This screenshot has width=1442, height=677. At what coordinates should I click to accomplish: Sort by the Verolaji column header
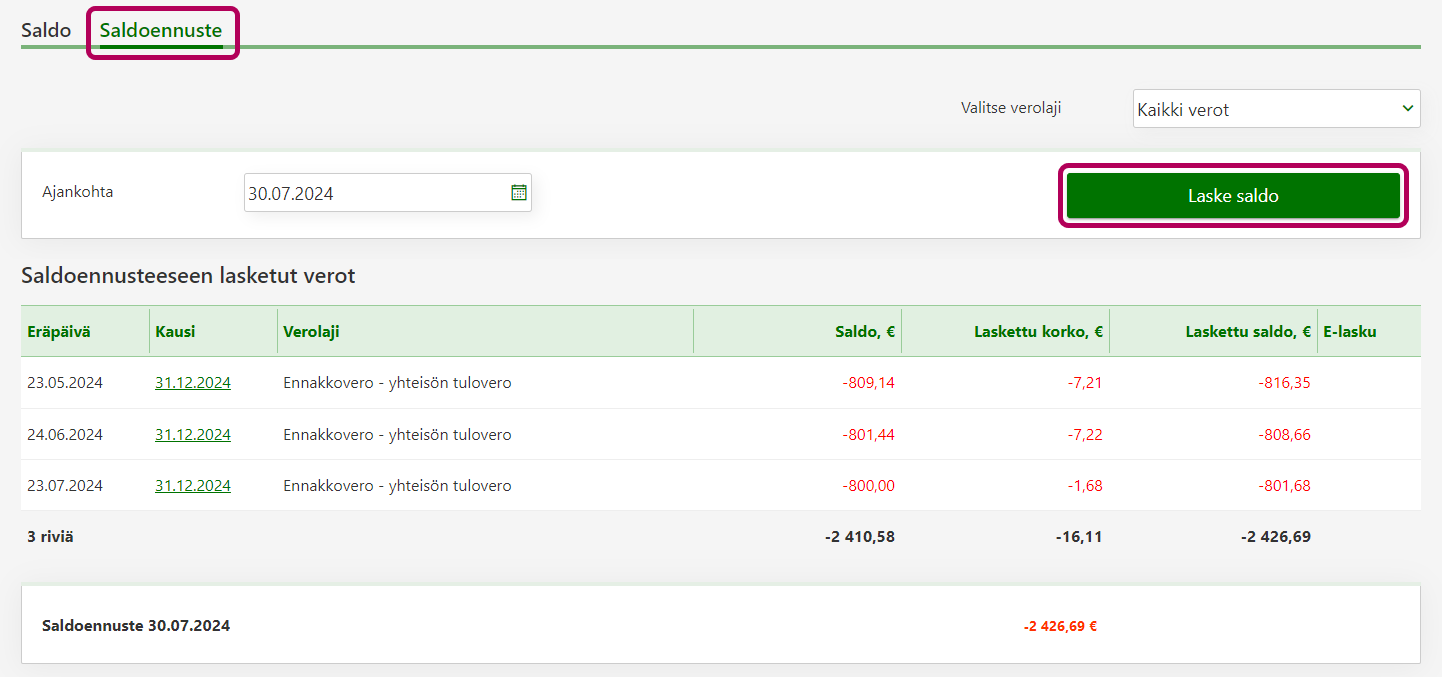click(311, 331)
